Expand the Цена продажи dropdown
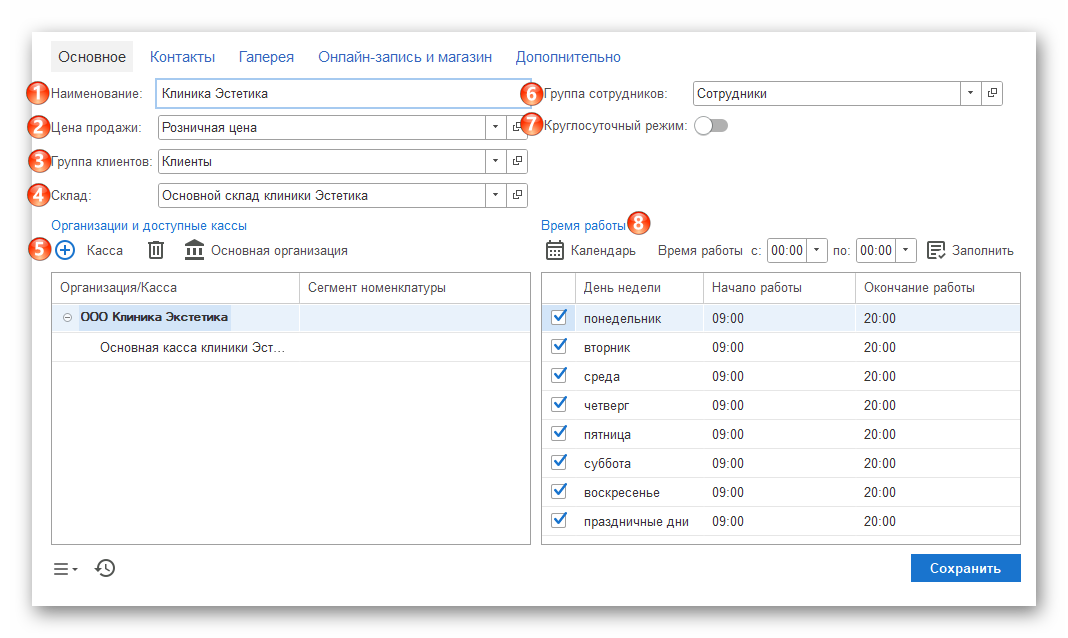The image size is (1068, 638). click(496, 127)
